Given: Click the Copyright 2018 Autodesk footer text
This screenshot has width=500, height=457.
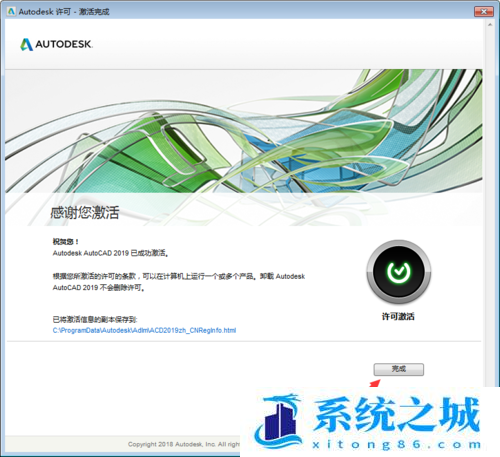Looking at the screenshot, I should pos(184,444).
